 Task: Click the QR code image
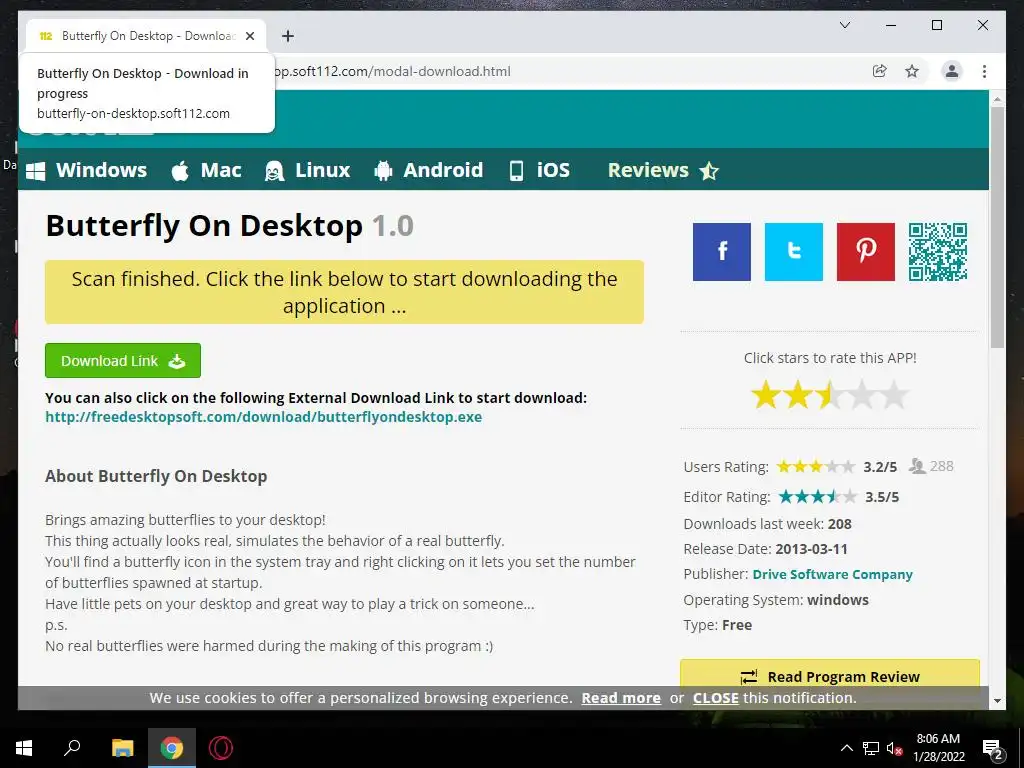pos(938,251)
